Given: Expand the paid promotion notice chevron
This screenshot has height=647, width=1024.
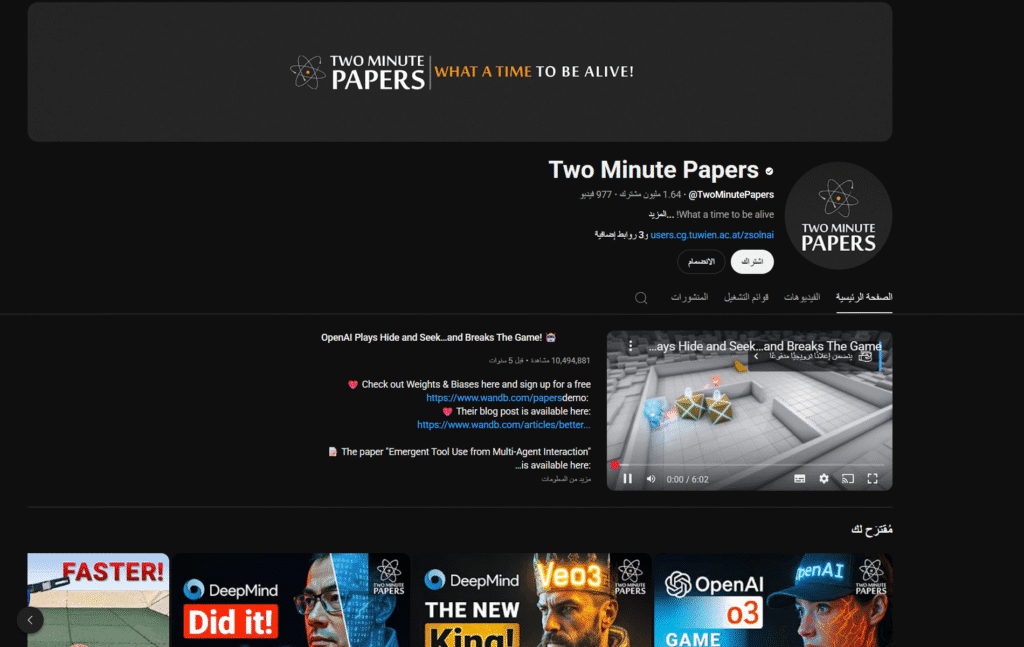Looking at the screenshot, I should tap(756, 356).
